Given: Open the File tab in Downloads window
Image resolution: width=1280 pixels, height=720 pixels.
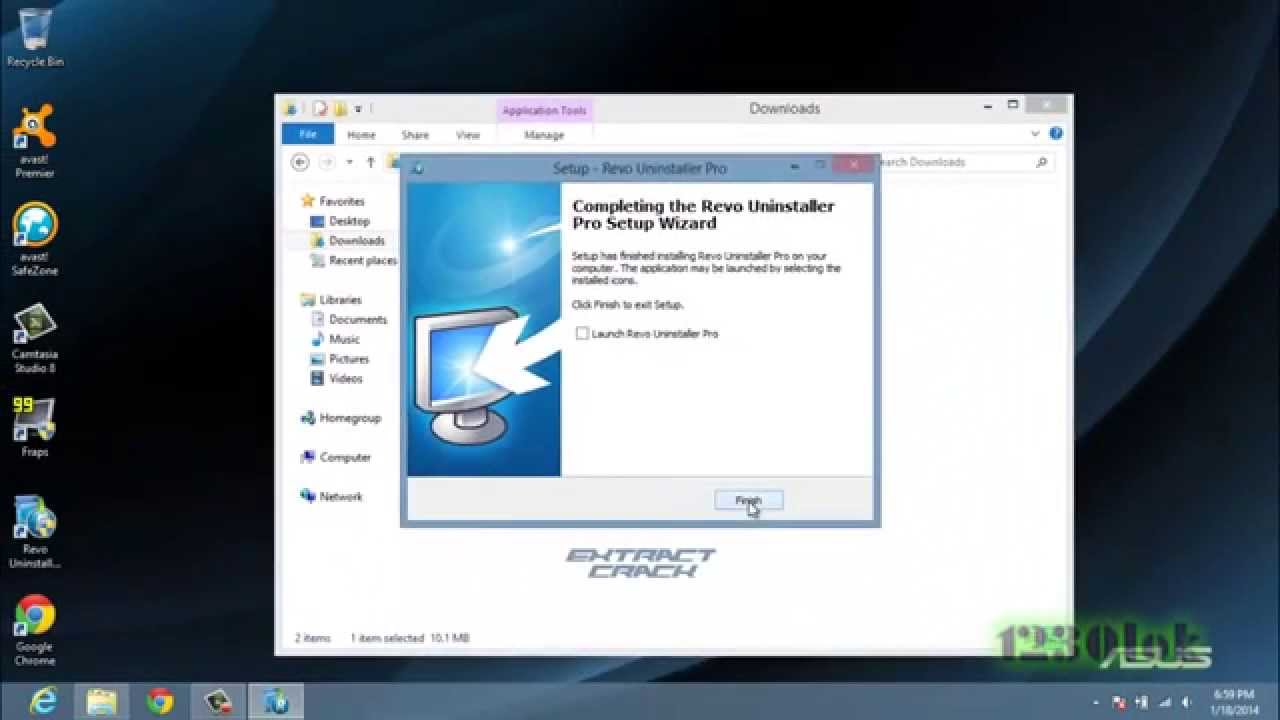Looking at the screenshot, I should point(308,135).
